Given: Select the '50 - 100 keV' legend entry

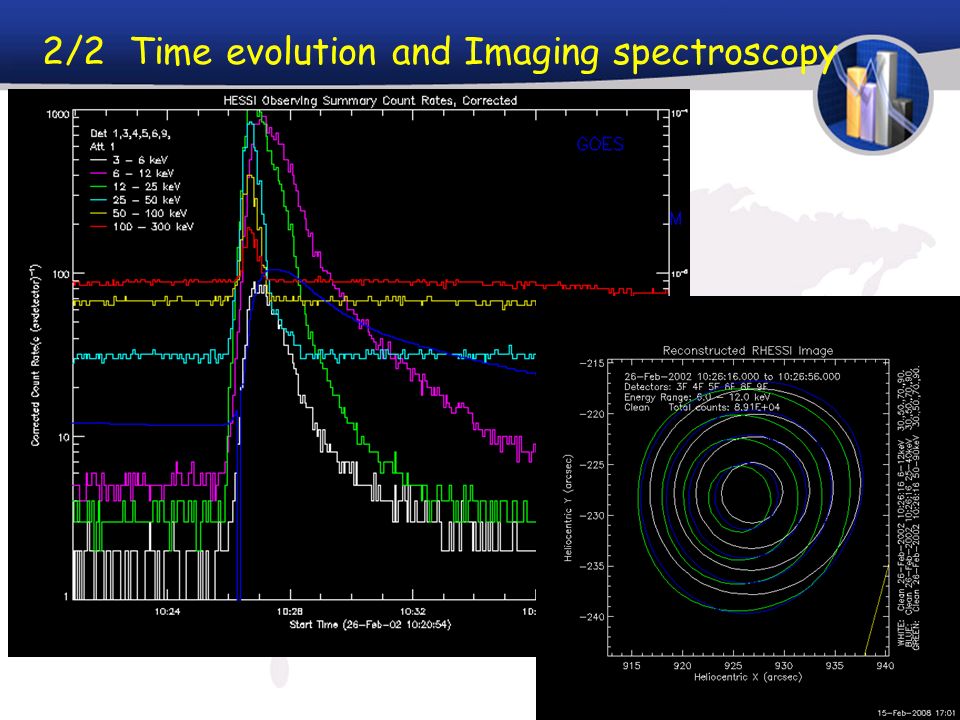Looking at the screenshot, I should pos(138,214).
